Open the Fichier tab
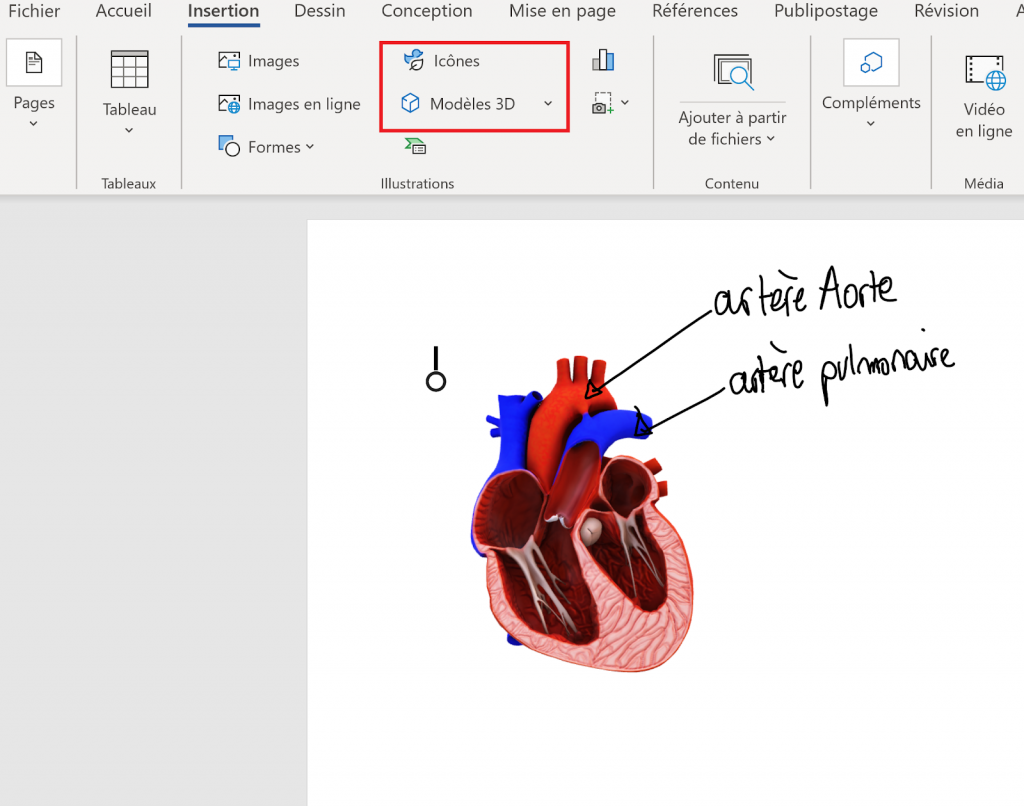1024x806 pixels. 34,11
